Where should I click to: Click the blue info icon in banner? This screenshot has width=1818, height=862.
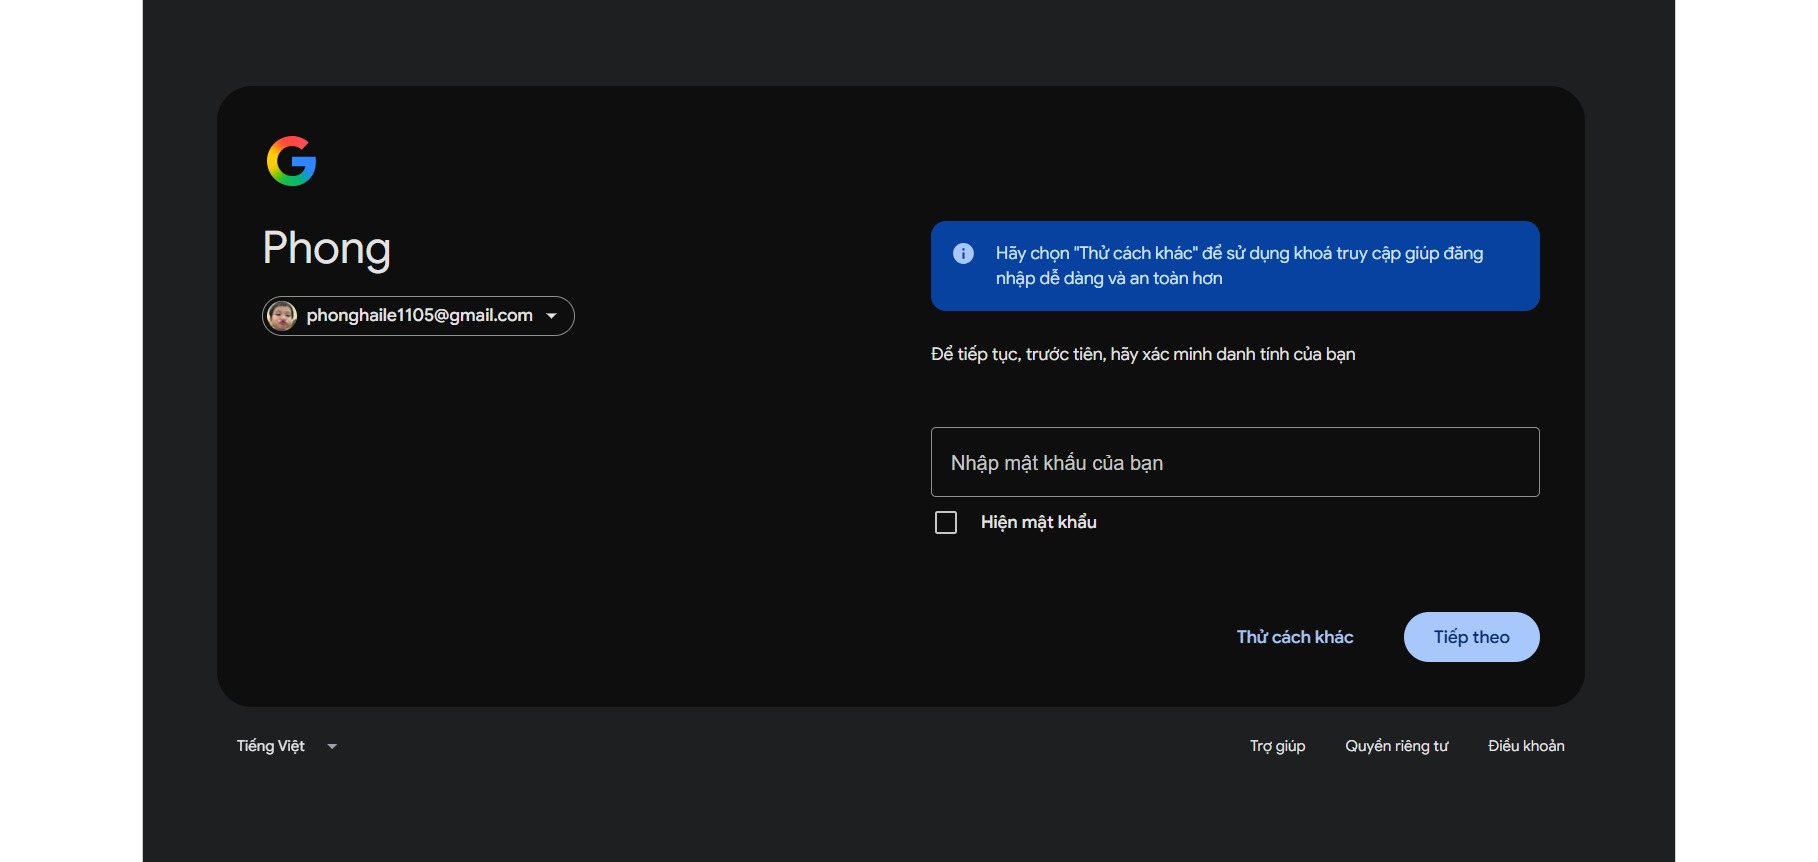click(963, 253)
